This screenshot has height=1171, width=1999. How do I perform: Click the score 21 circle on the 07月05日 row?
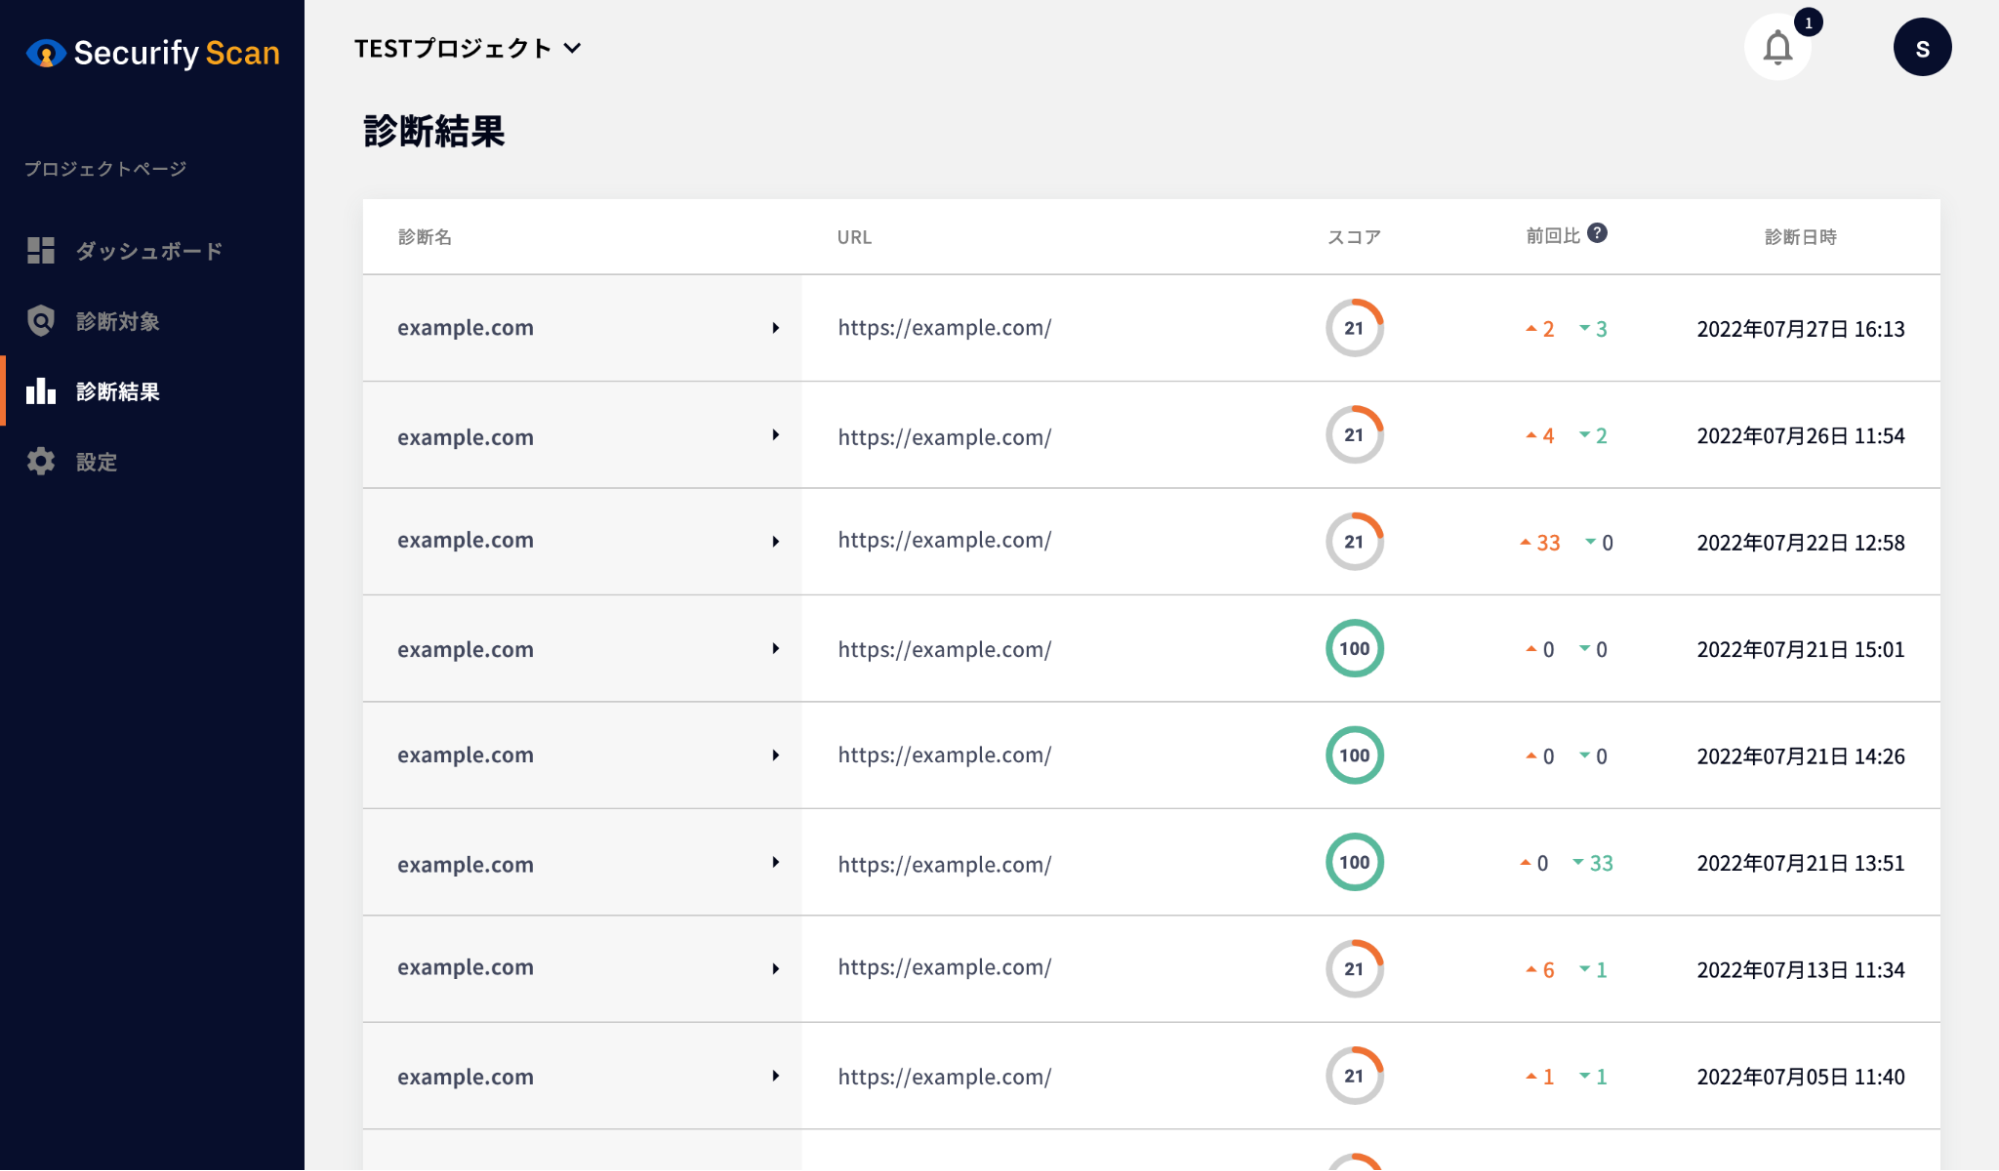tap(1354, 1076)
